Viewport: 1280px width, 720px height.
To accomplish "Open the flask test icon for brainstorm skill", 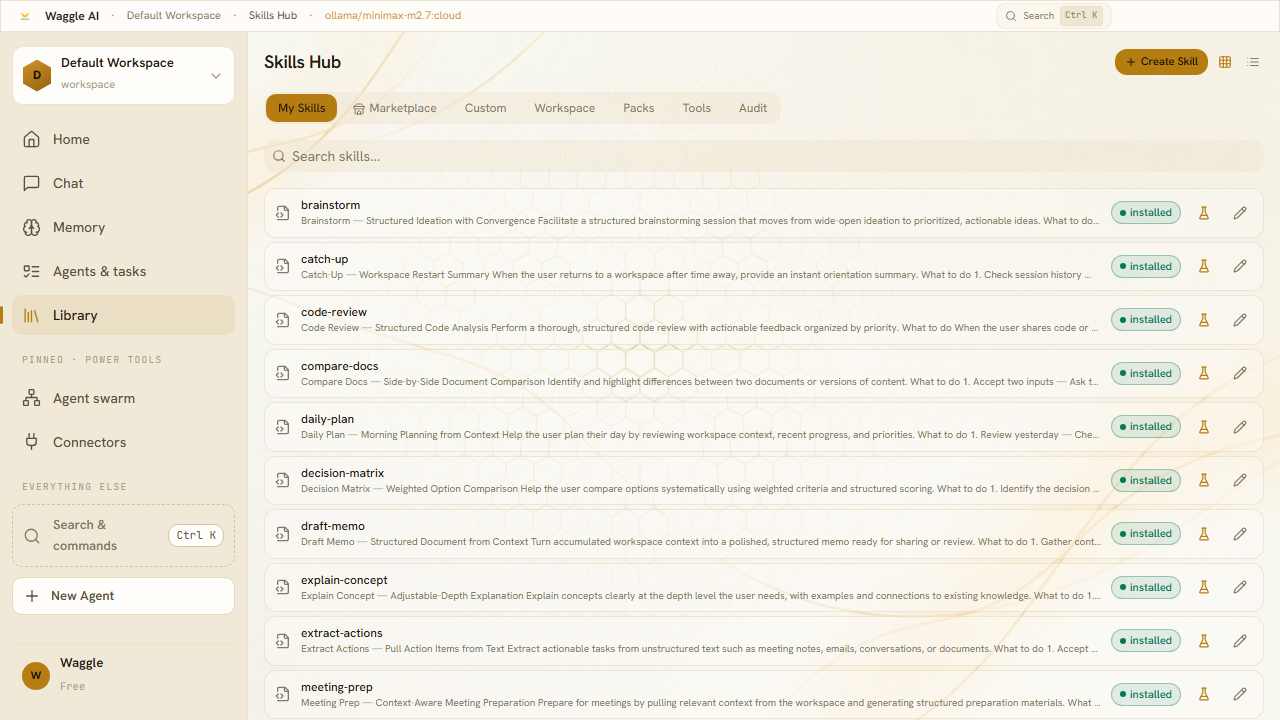I will point(1204,213).
